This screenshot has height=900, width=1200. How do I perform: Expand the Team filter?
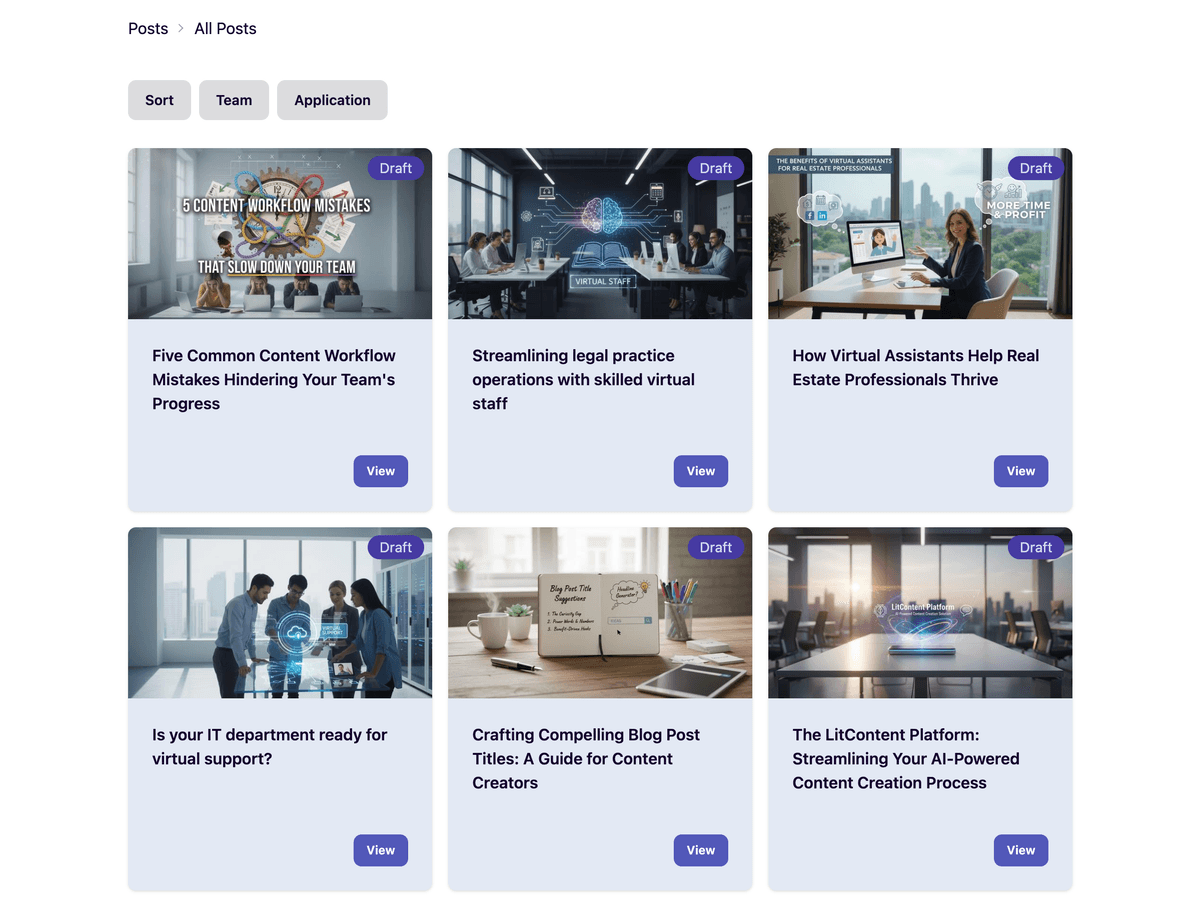pyautogui.click(x=234, y=100)
